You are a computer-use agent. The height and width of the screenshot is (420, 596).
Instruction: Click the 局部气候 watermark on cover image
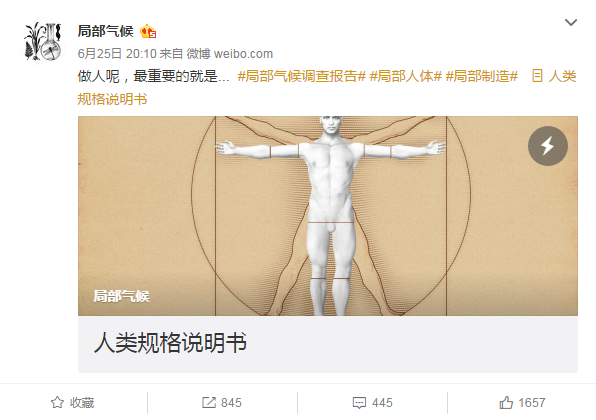(x=122, y=296)
